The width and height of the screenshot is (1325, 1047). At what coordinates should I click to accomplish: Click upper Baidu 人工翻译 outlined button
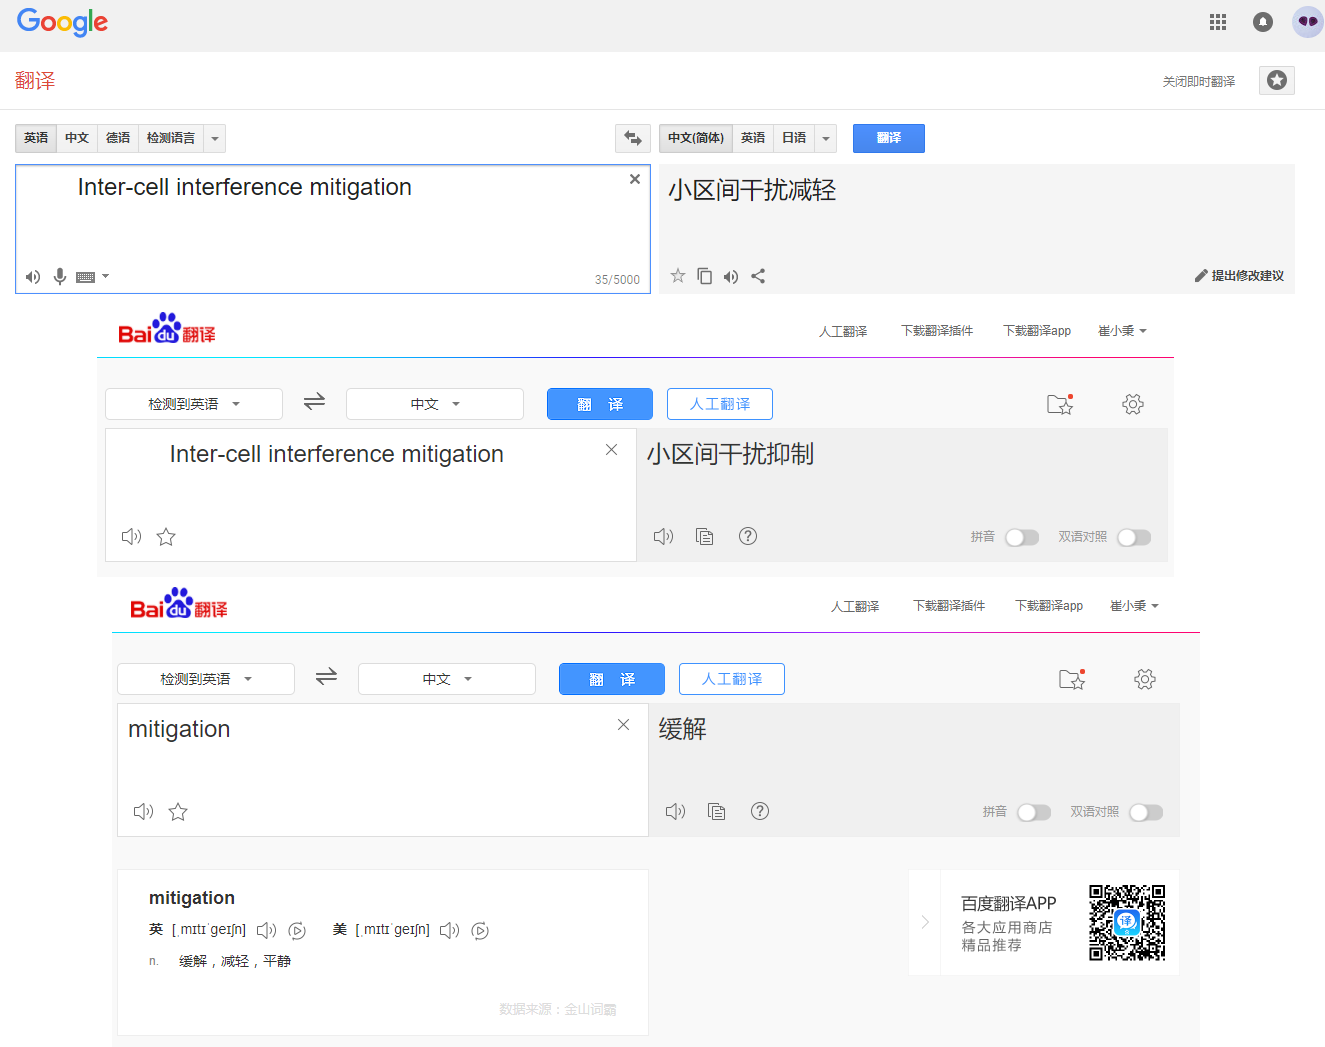tap(720, 404)
